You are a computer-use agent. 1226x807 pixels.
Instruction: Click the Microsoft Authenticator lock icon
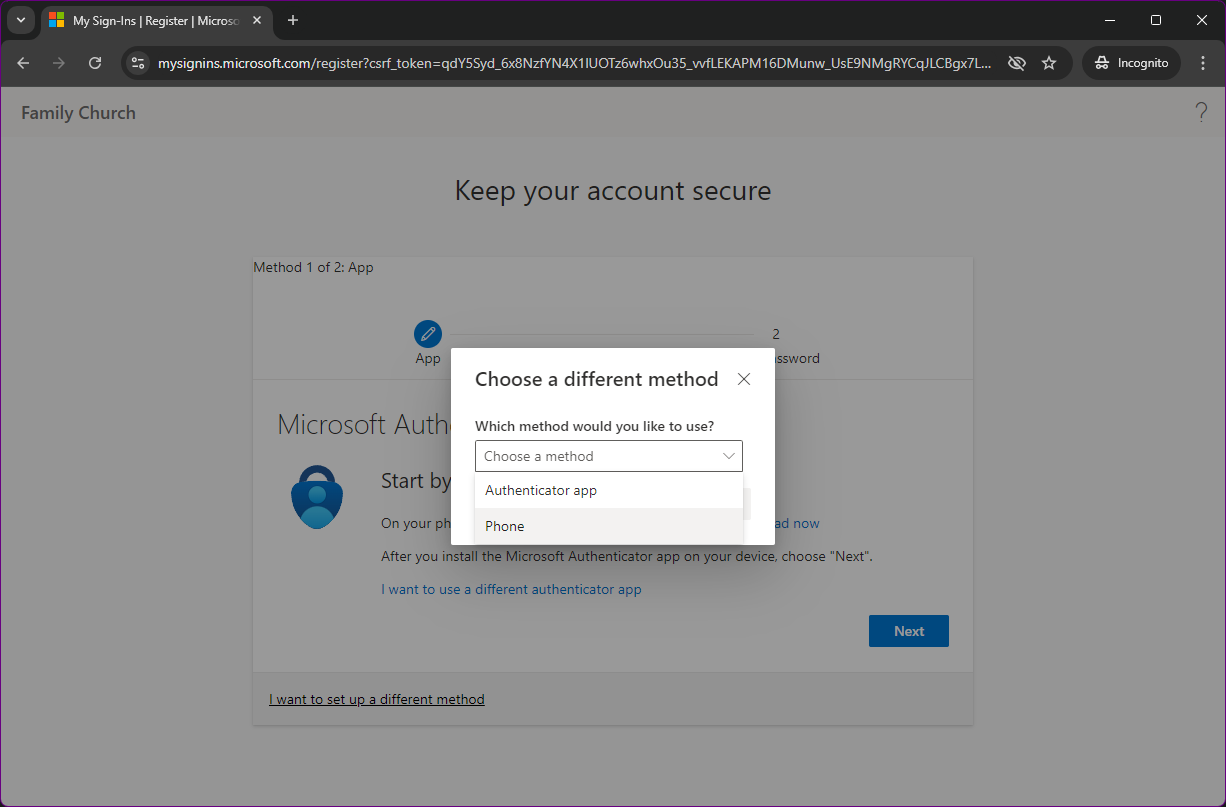[317, 497]
